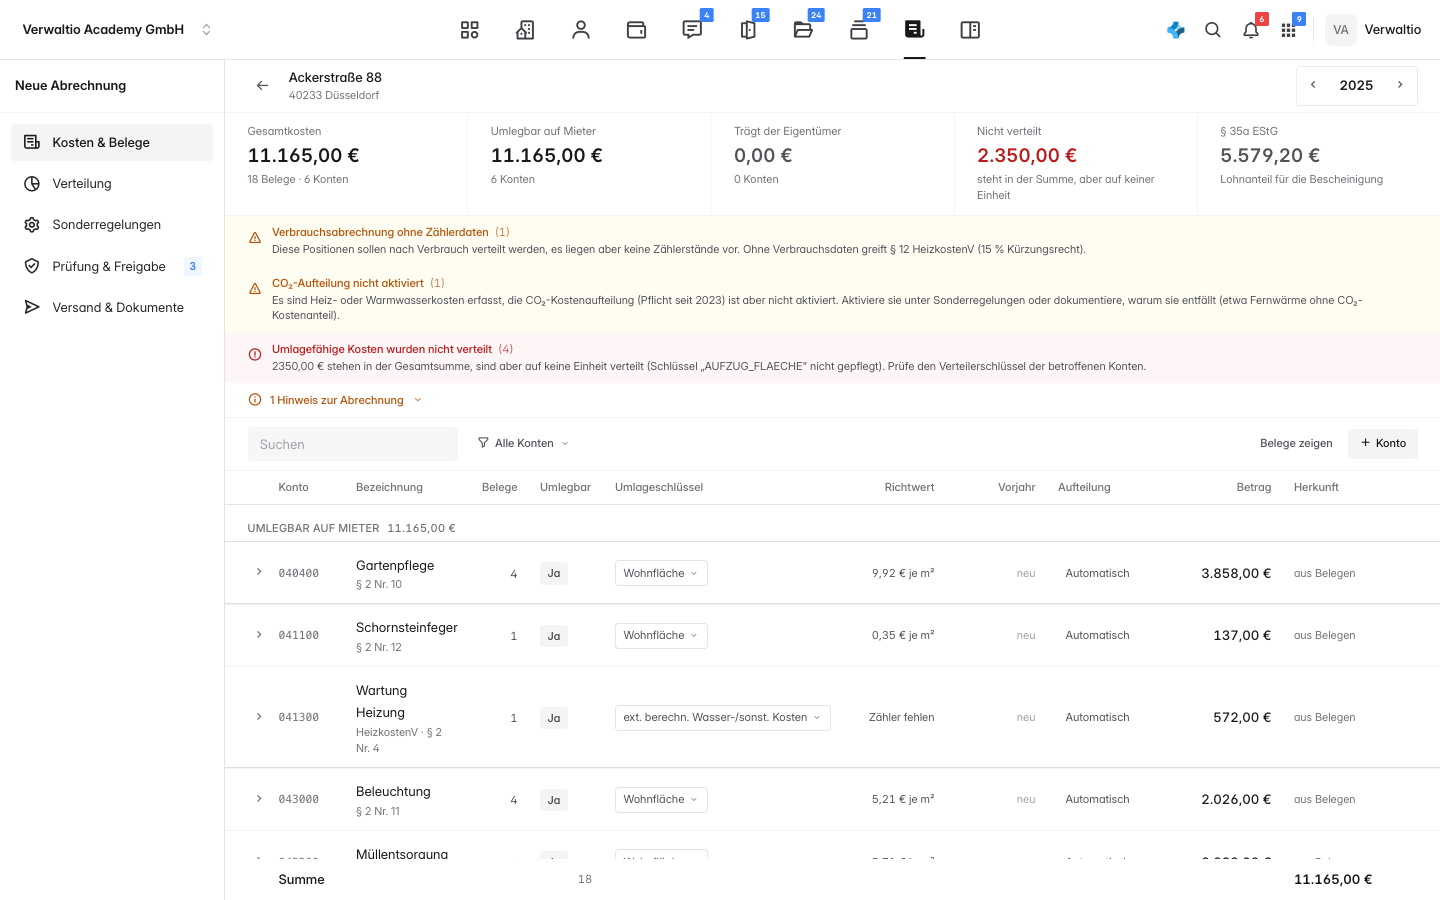Viewport: 1440px width, 900px height.
Task: Open the apps grid icon with badge 9
Action: 1288,30
